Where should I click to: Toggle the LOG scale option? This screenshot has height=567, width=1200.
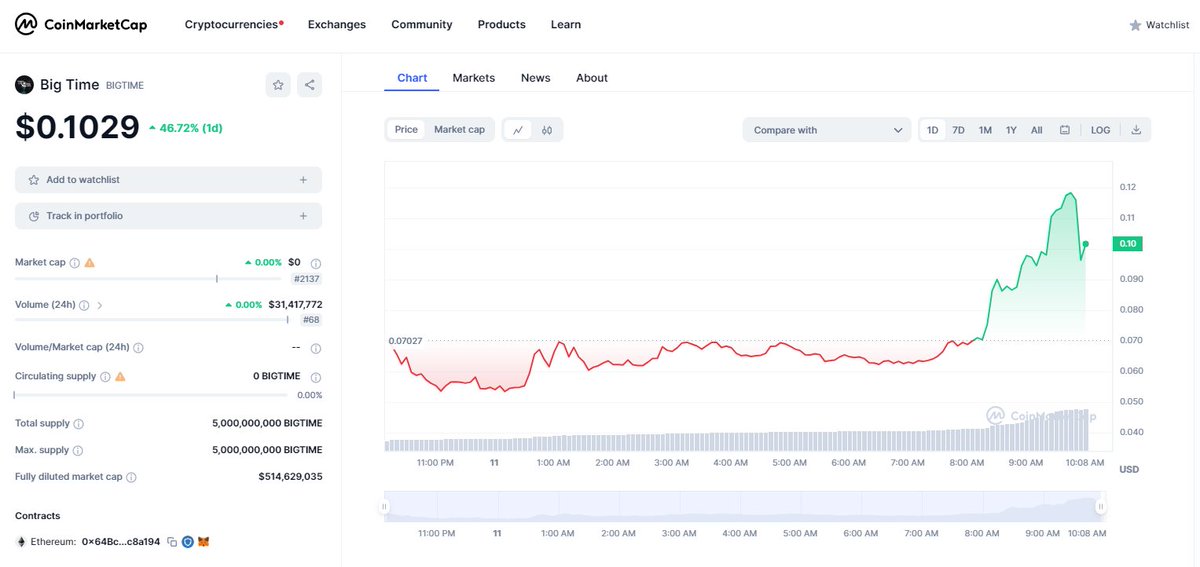pyautogui.click(x=1100, y=130)
